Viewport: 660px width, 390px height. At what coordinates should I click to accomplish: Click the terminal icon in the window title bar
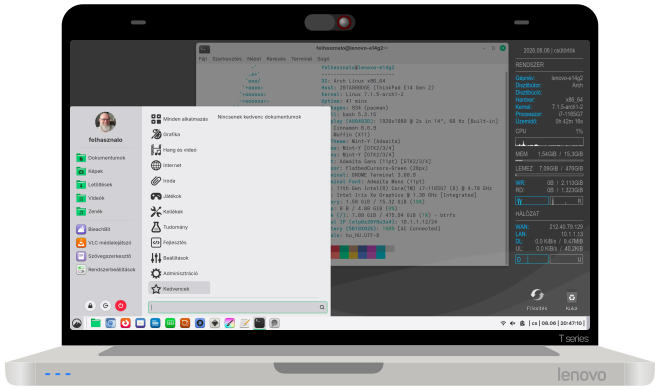click(205, 49)
